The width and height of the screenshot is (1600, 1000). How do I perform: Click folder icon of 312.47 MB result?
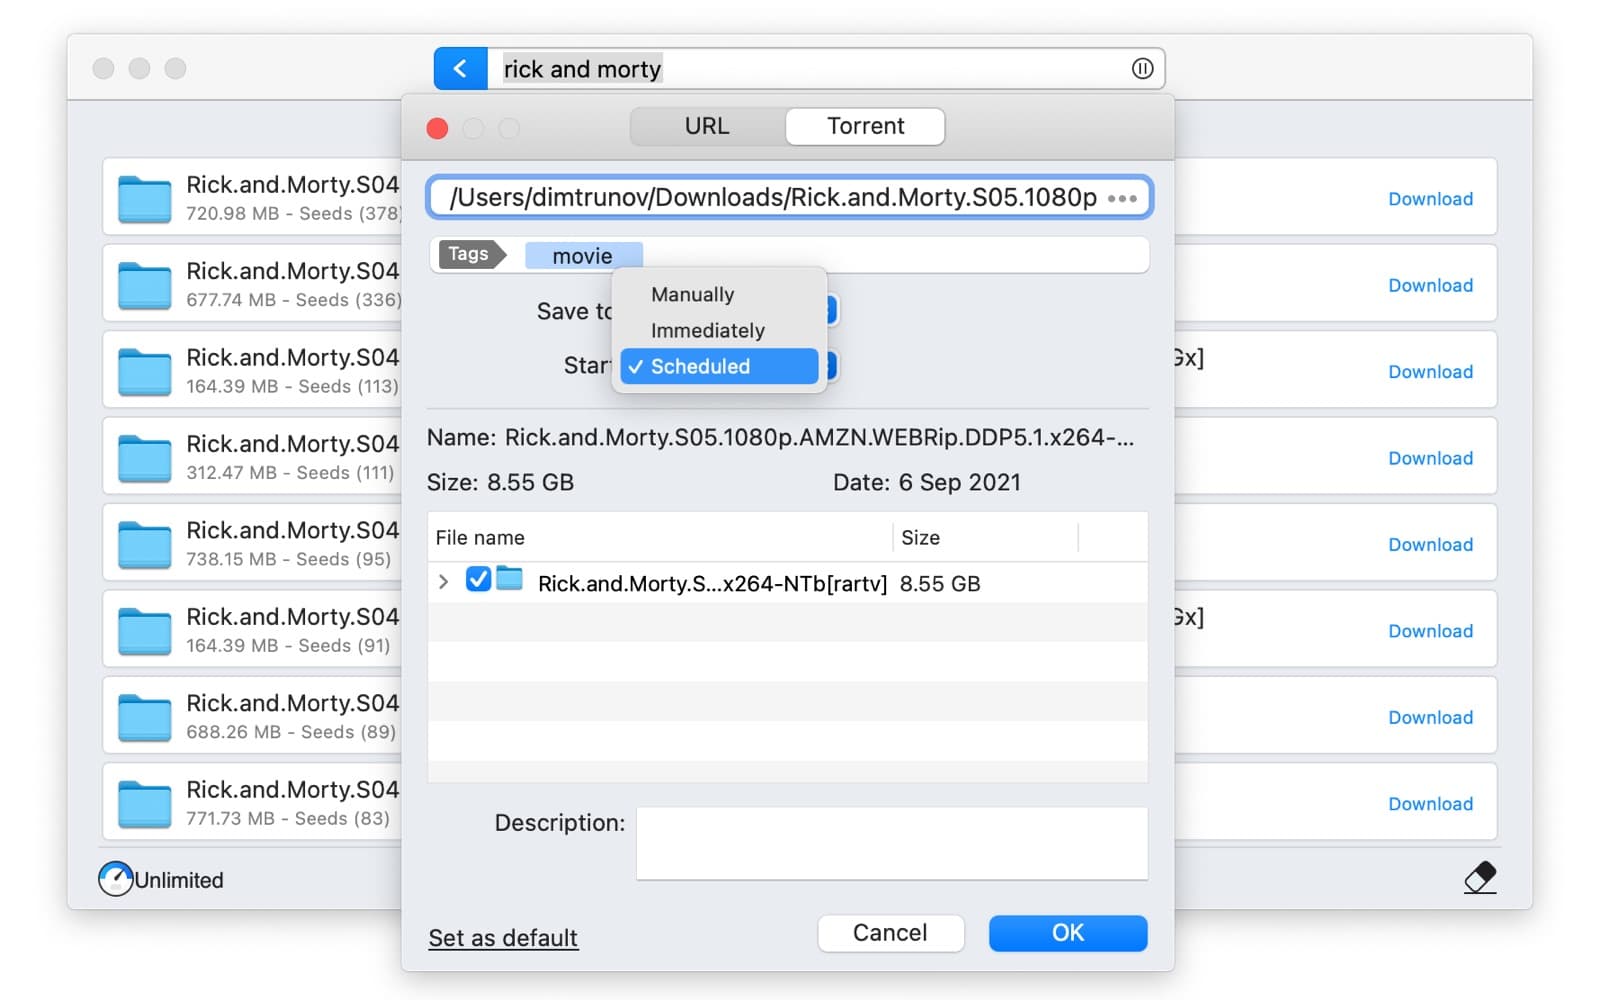pos(145,457)
